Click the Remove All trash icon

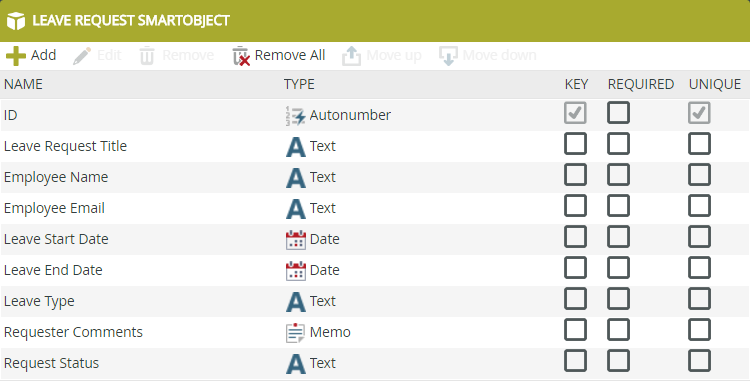(x=241, y=56)
